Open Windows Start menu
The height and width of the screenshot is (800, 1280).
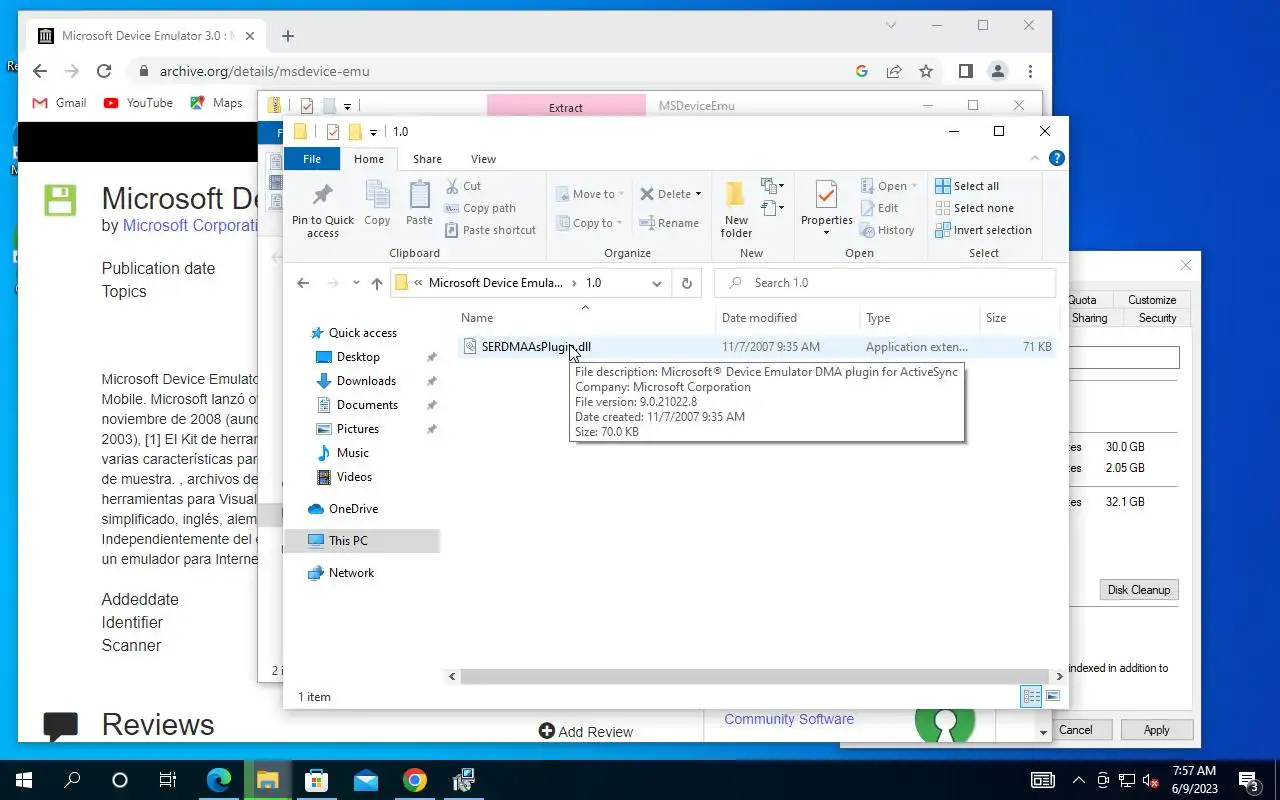[23, 780]
